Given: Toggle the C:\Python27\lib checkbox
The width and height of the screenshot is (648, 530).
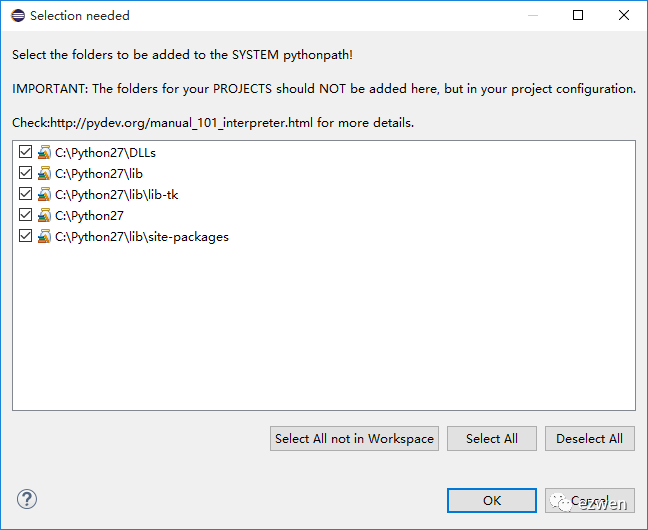Looking at the screenshot, I should 26,173.
